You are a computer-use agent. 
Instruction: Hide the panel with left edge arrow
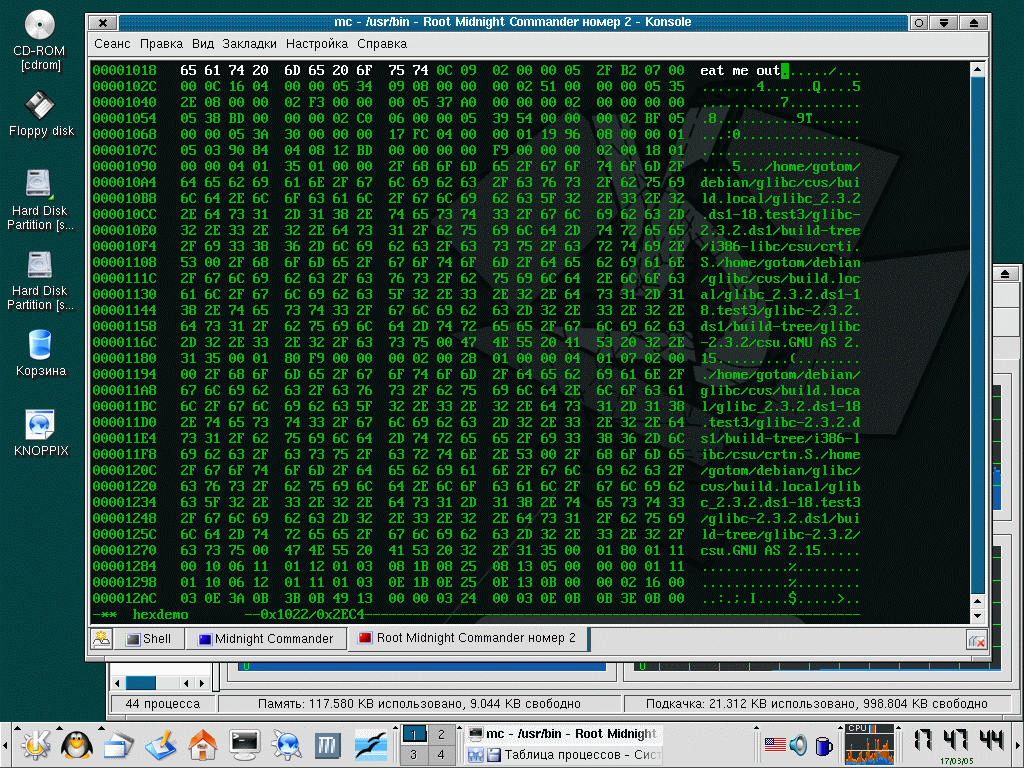tap(5, 745)
